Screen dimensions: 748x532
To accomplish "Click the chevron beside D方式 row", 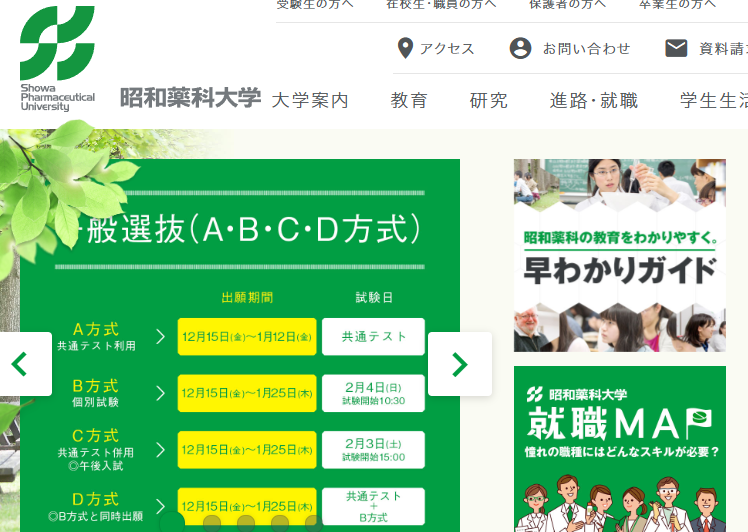I will (161, 506).
